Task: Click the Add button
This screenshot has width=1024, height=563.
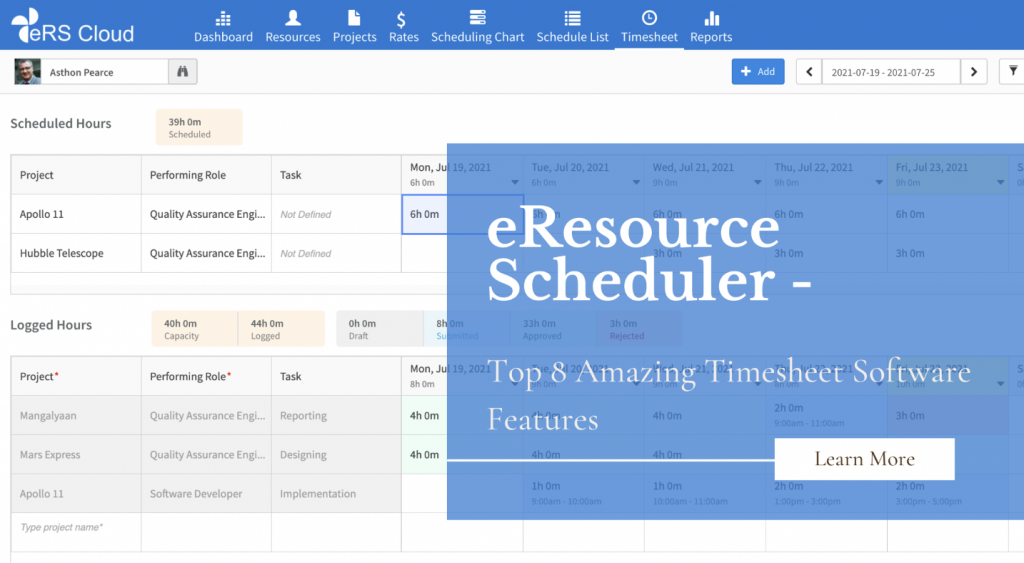Action: coord(758,72)
